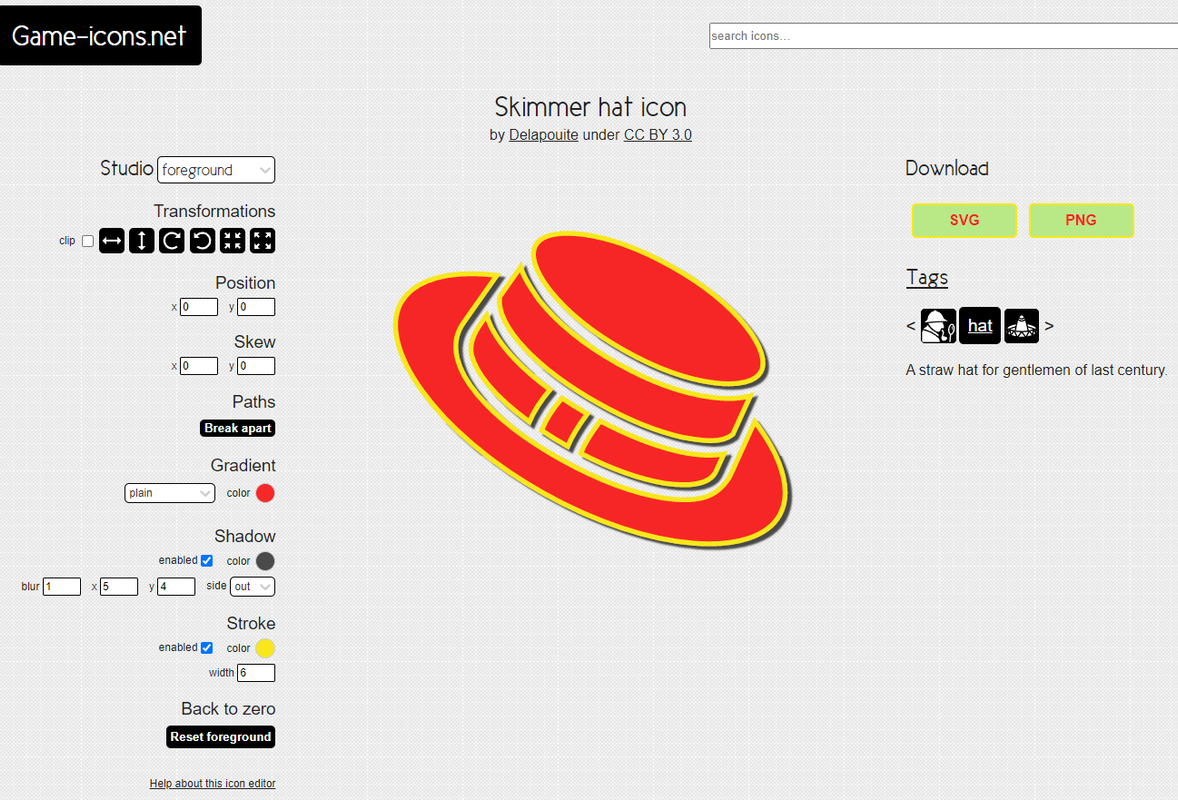Open the Gradient plain type dropdown
1178x800 pixels.
170,493
